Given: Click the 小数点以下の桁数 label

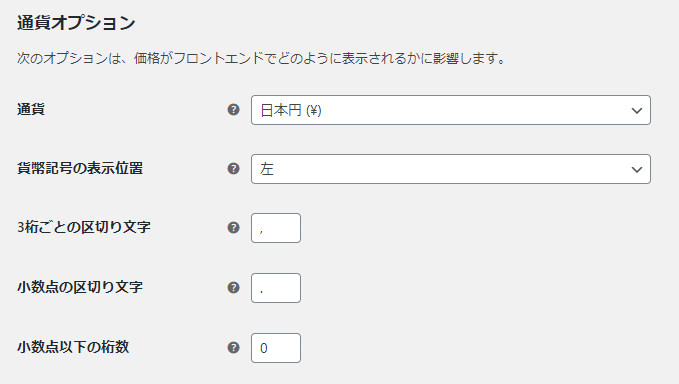Looking at the screenshot, I should tap(73, 347).
